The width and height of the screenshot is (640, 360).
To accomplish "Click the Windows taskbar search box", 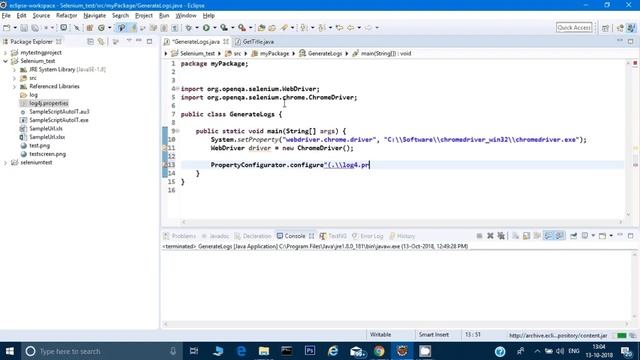I will point(101,351).
